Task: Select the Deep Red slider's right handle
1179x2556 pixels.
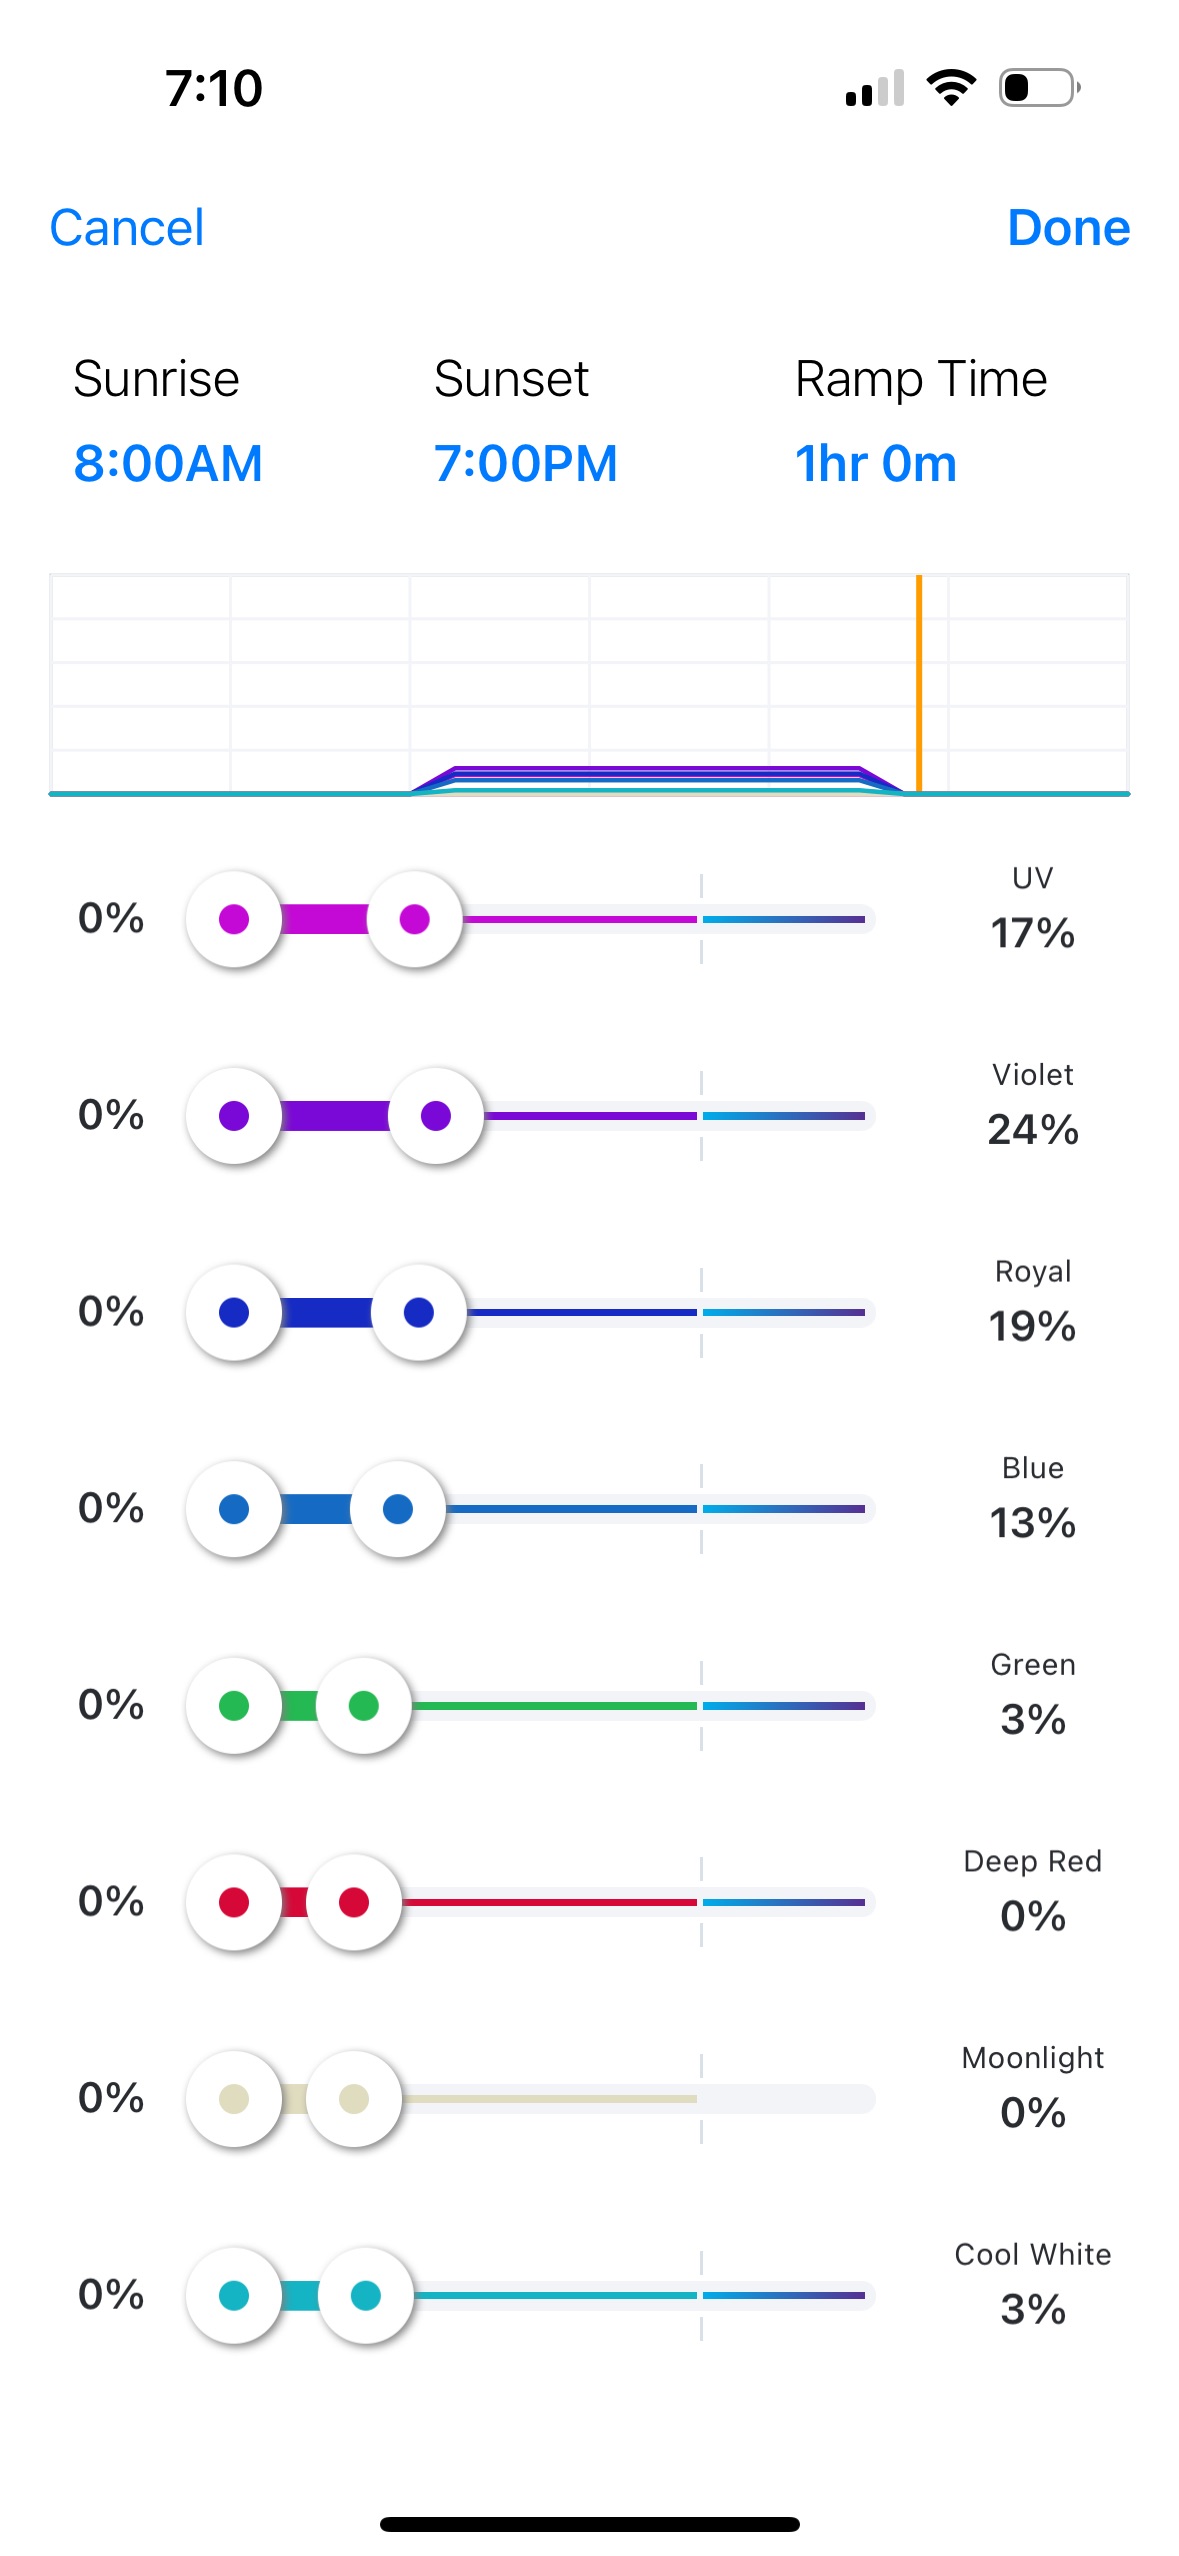Action: click(x=354, y=1902)
